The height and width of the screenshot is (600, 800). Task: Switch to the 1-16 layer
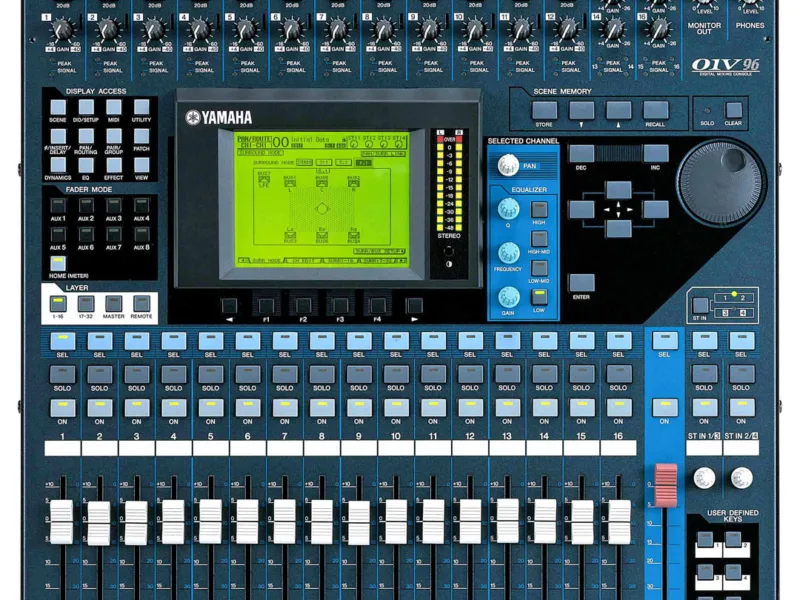click(58, 304)
